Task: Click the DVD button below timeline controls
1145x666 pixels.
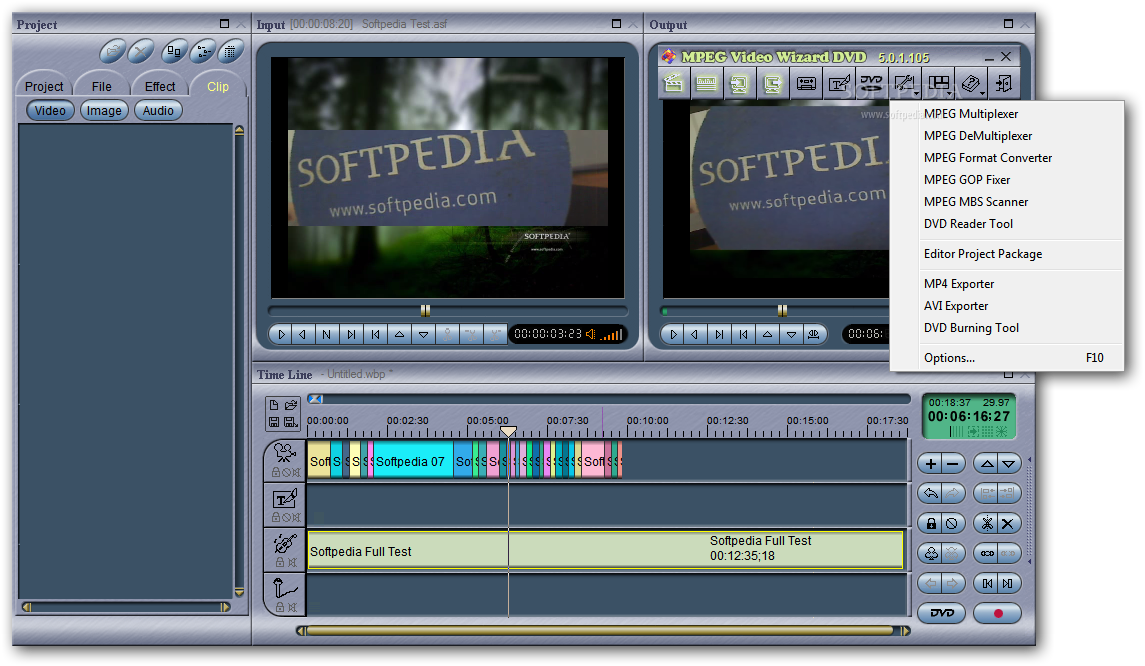Action: point(942,613)
